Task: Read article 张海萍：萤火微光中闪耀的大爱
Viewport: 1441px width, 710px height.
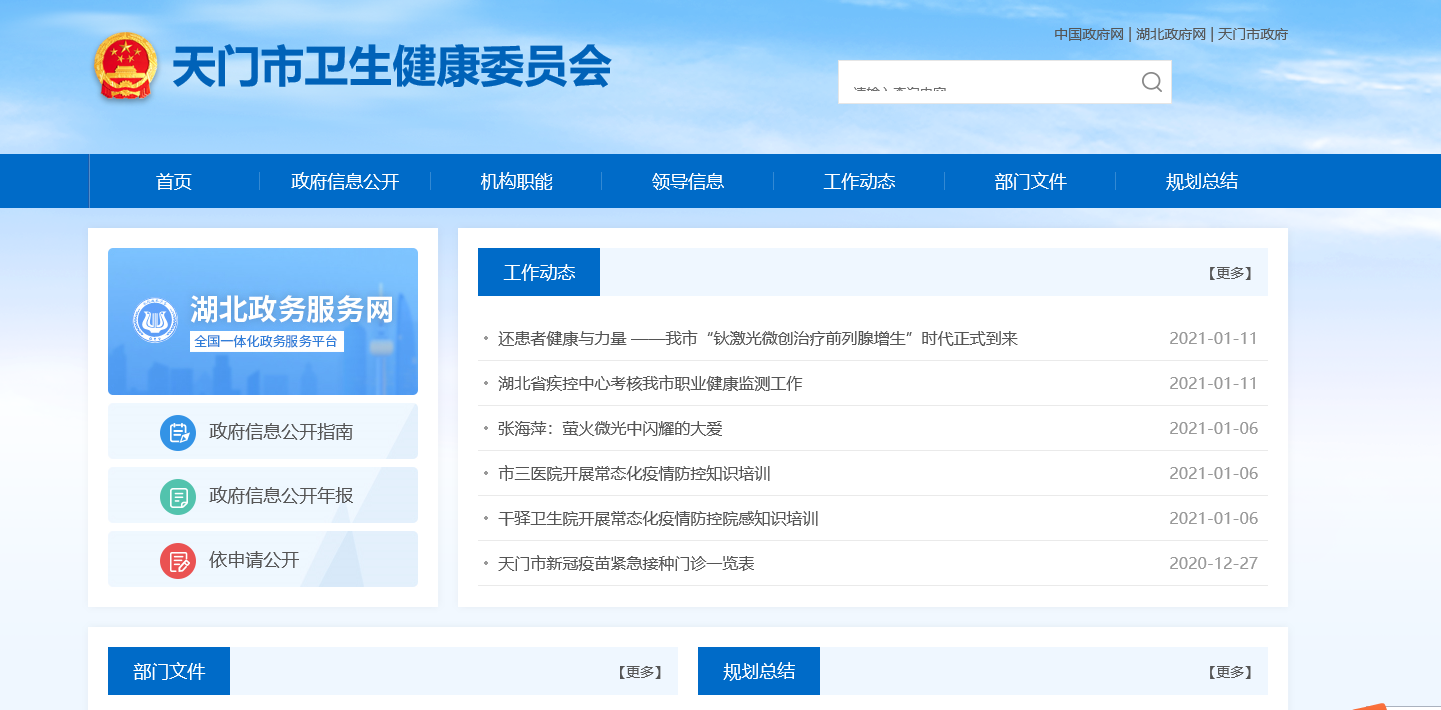Action: coord(610,429)
